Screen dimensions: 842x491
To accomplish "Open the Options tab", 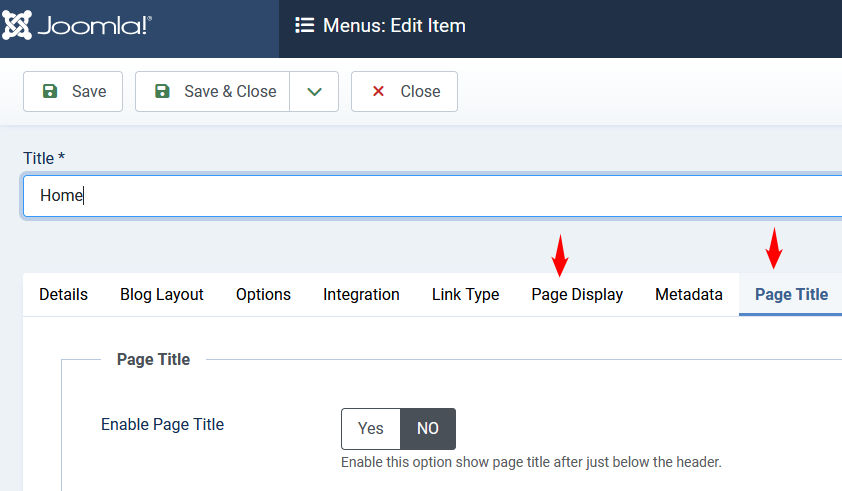I will (263, 295).
